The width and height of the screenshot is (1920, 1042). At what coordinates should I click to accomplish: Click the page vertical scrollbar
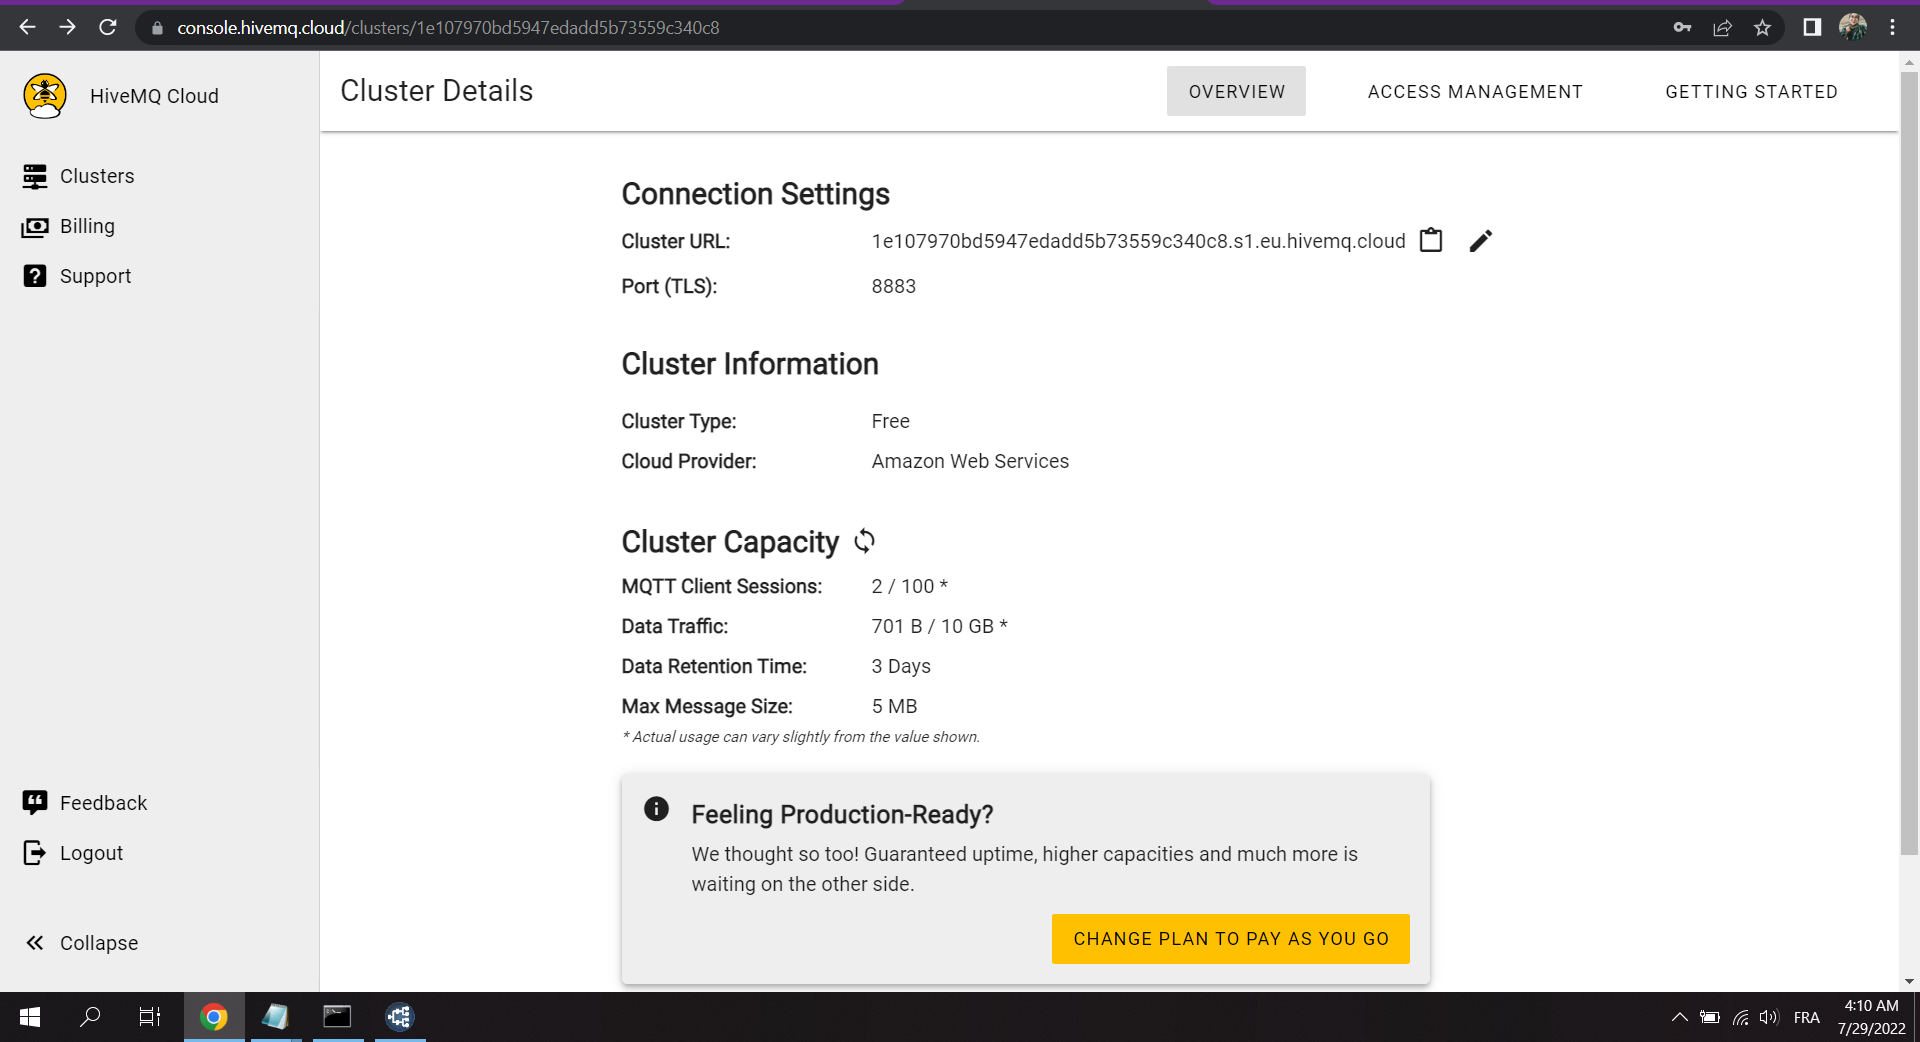tap(1909, 464)
